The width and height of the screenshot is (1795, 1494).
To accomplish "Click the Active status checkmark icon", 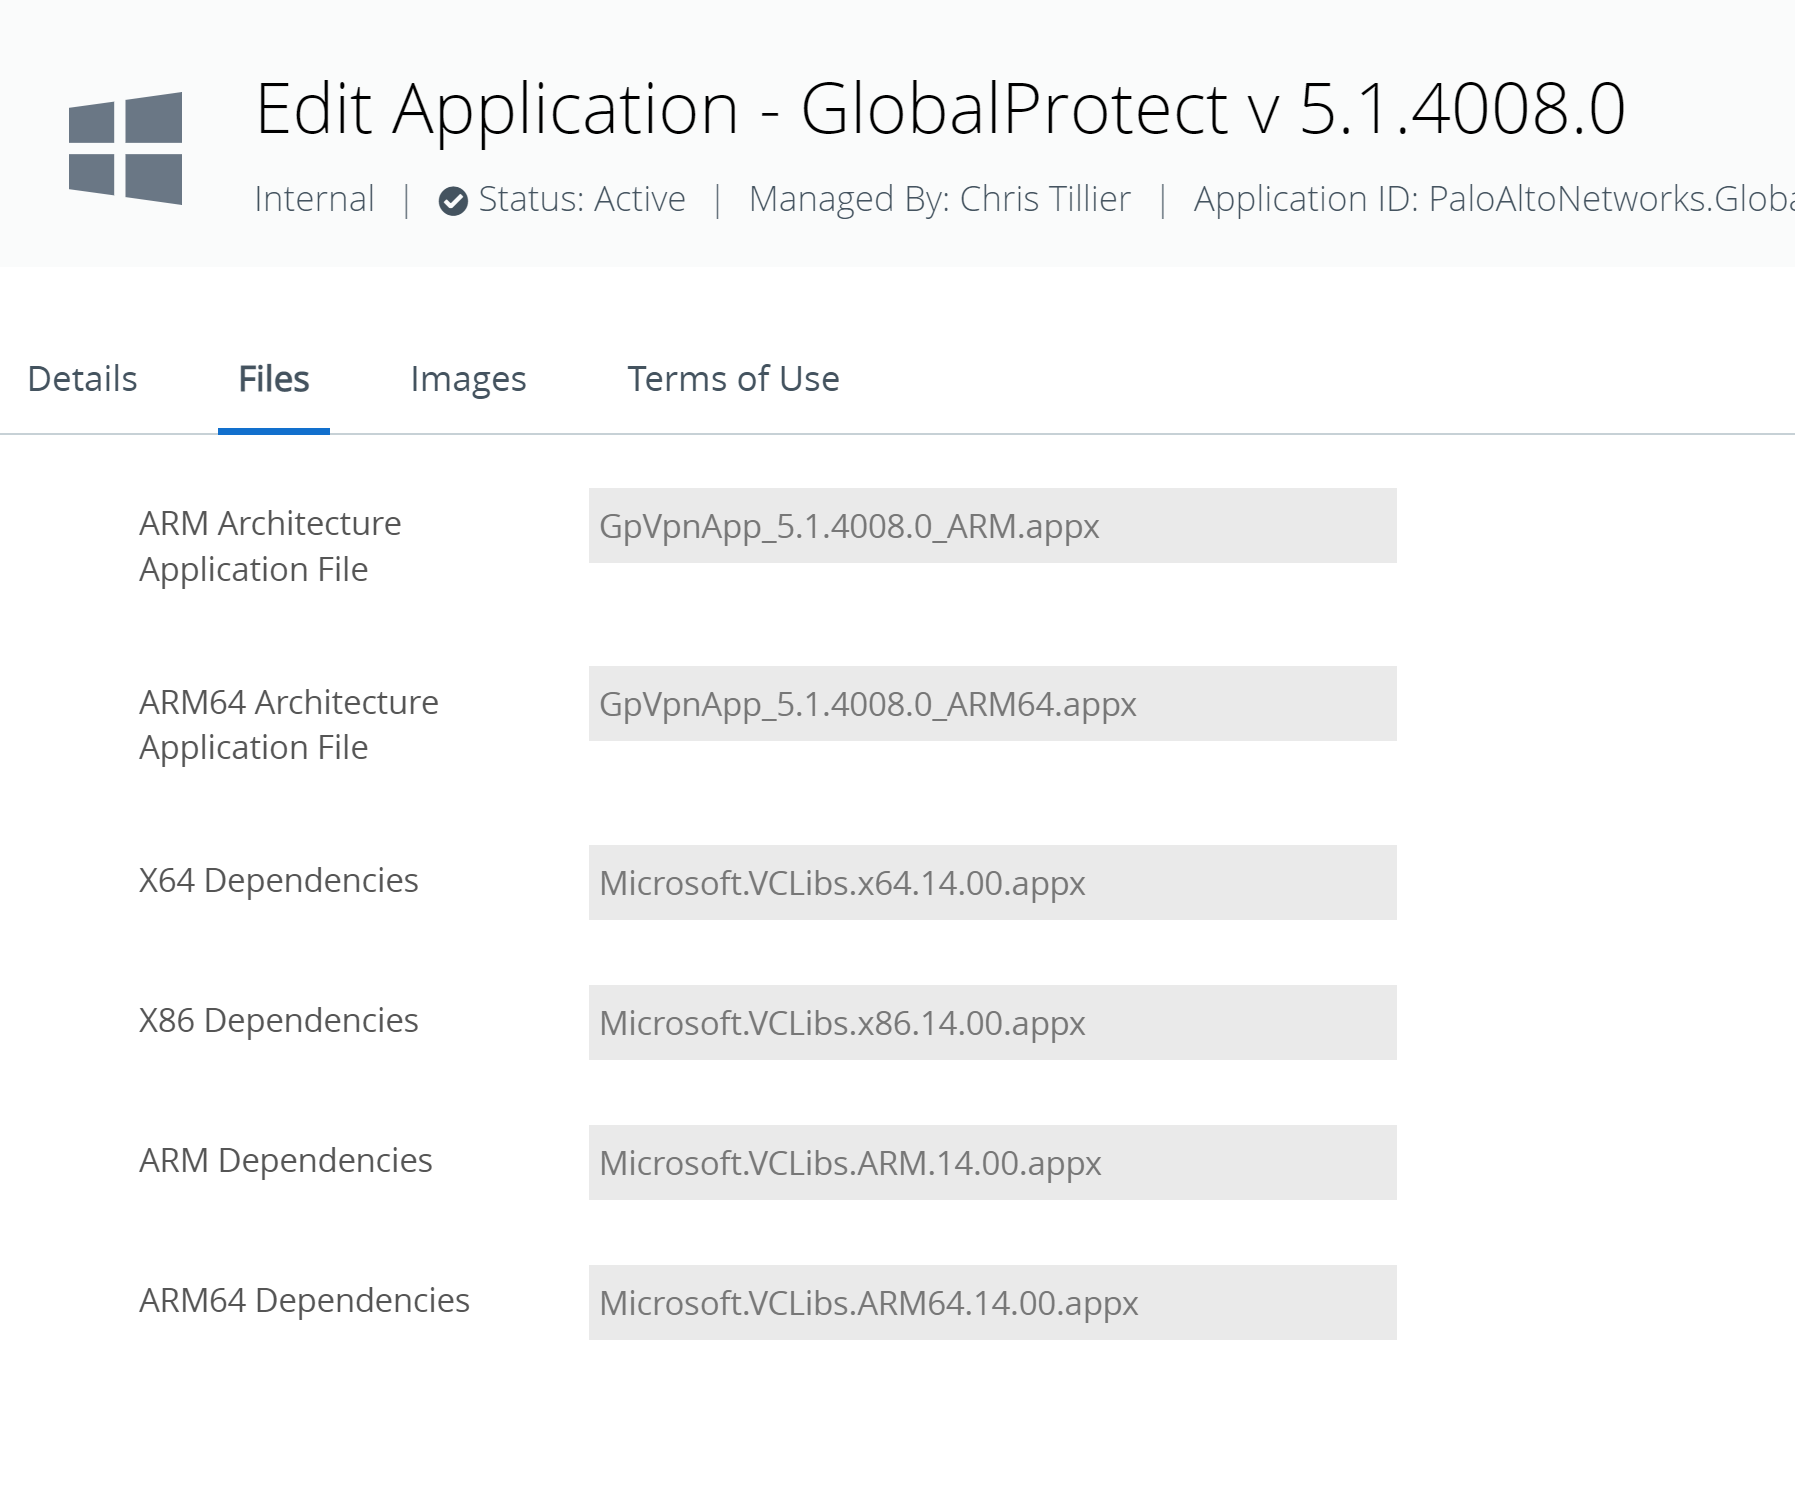I will tap(453, 201).
